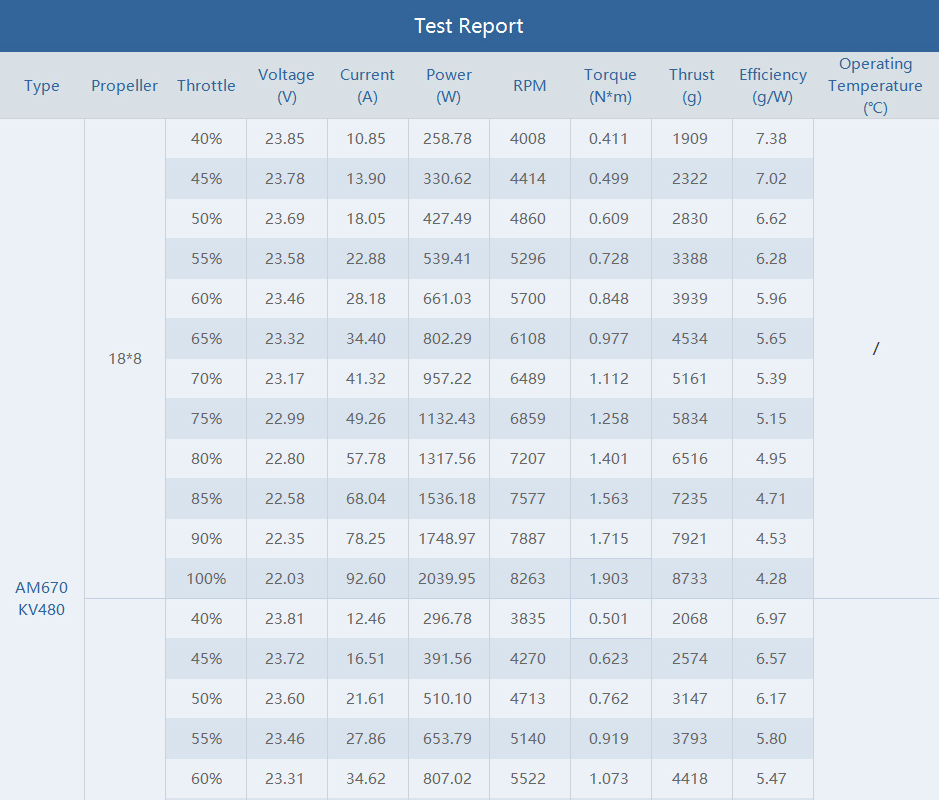Viewport: 942px width, 800px height.
Task: Select the RPM column header
Action: tap(530, 86)
